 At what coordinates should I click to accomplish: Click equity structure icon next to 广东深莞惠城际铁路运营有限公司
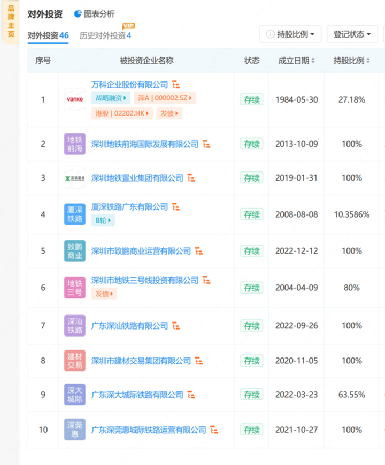click(x=214, y=430)
